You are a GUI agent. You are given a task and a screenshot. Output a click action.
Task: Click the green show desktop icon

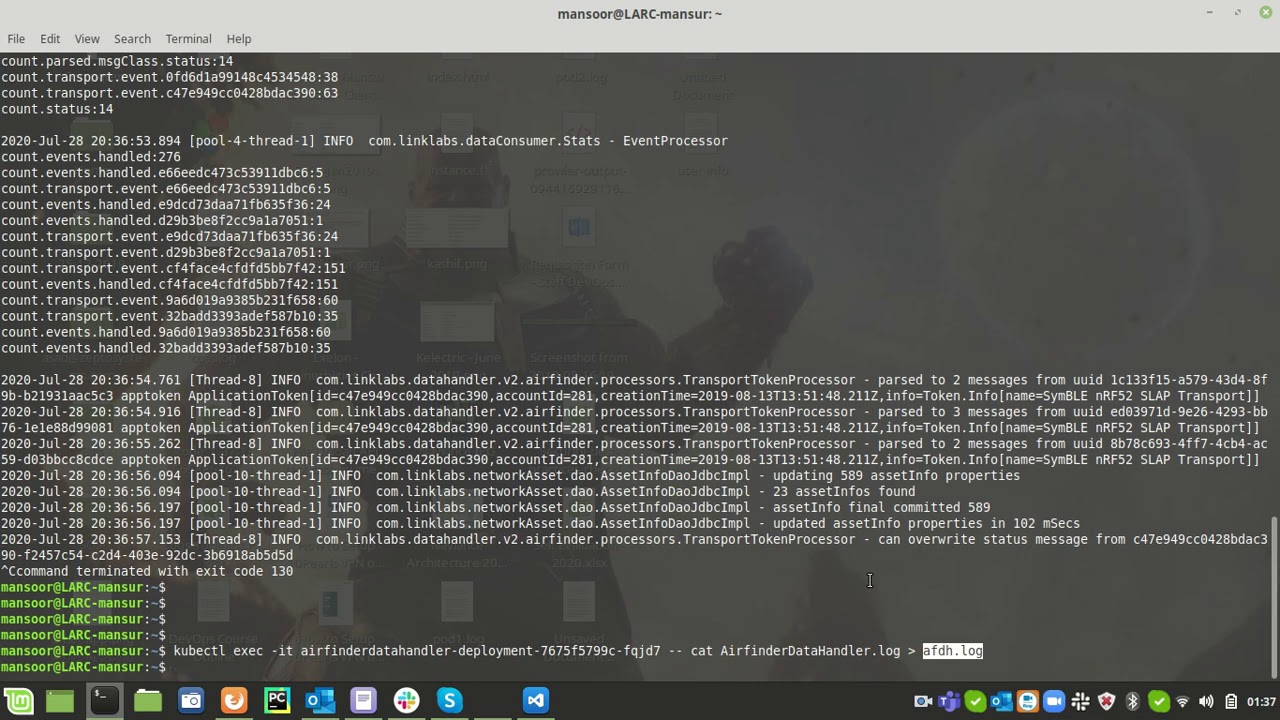click(x=60, y=701)
